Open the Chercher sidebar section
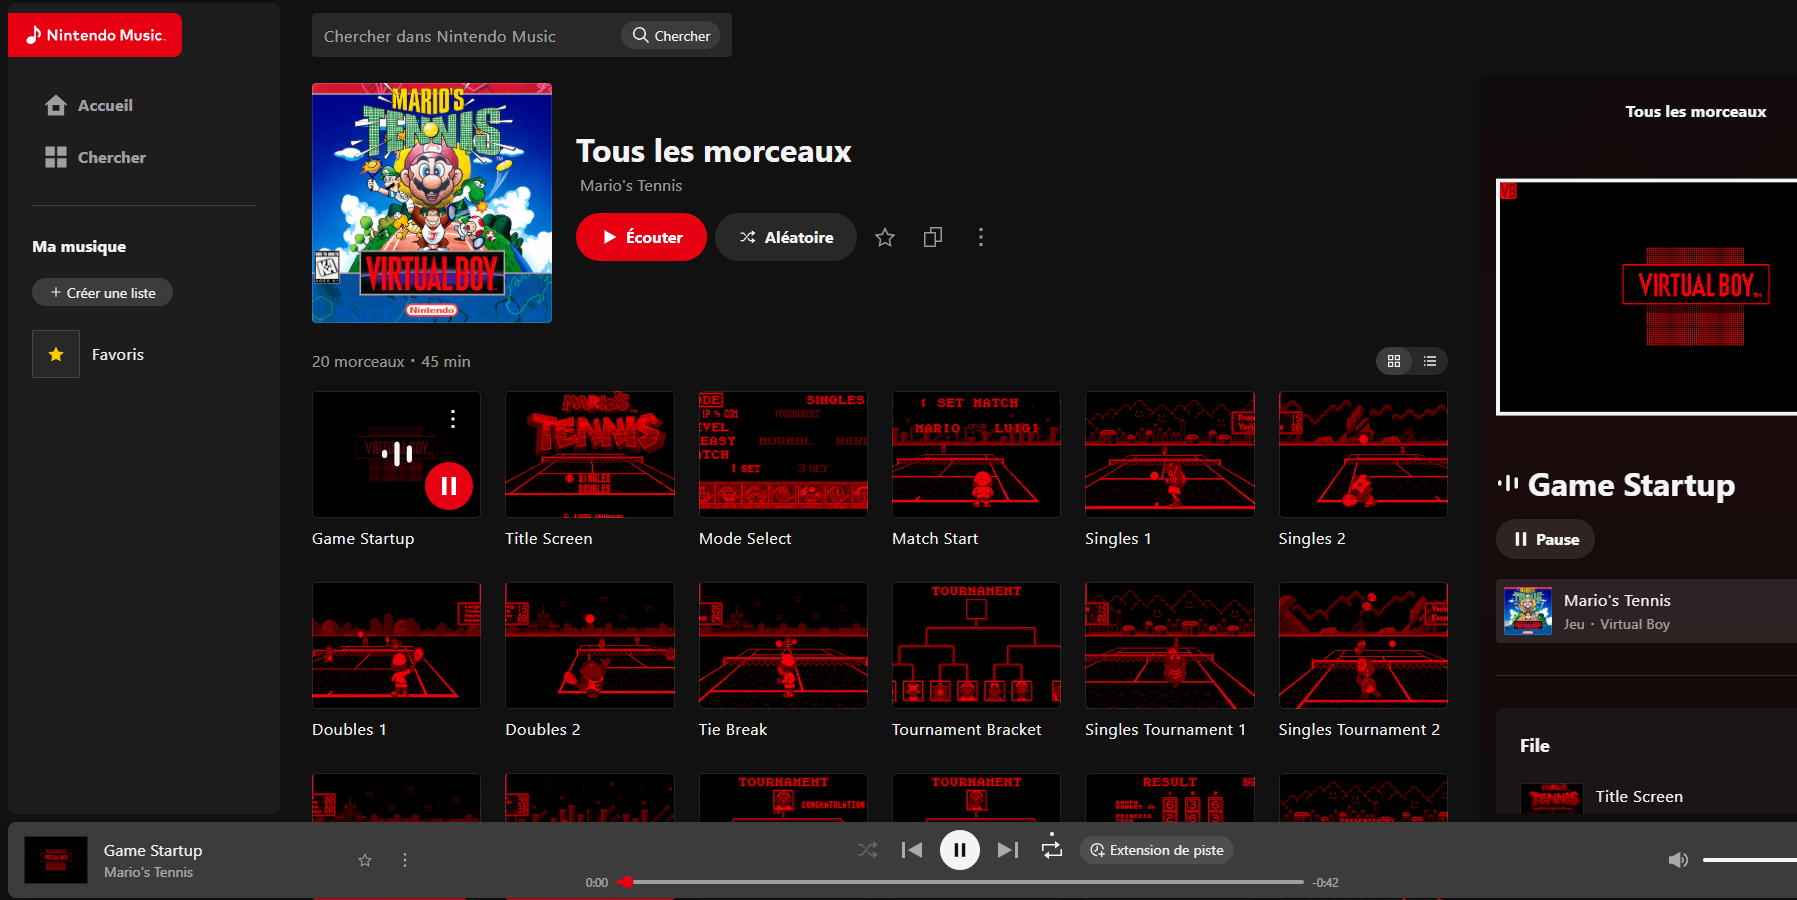 pos(95,157)
